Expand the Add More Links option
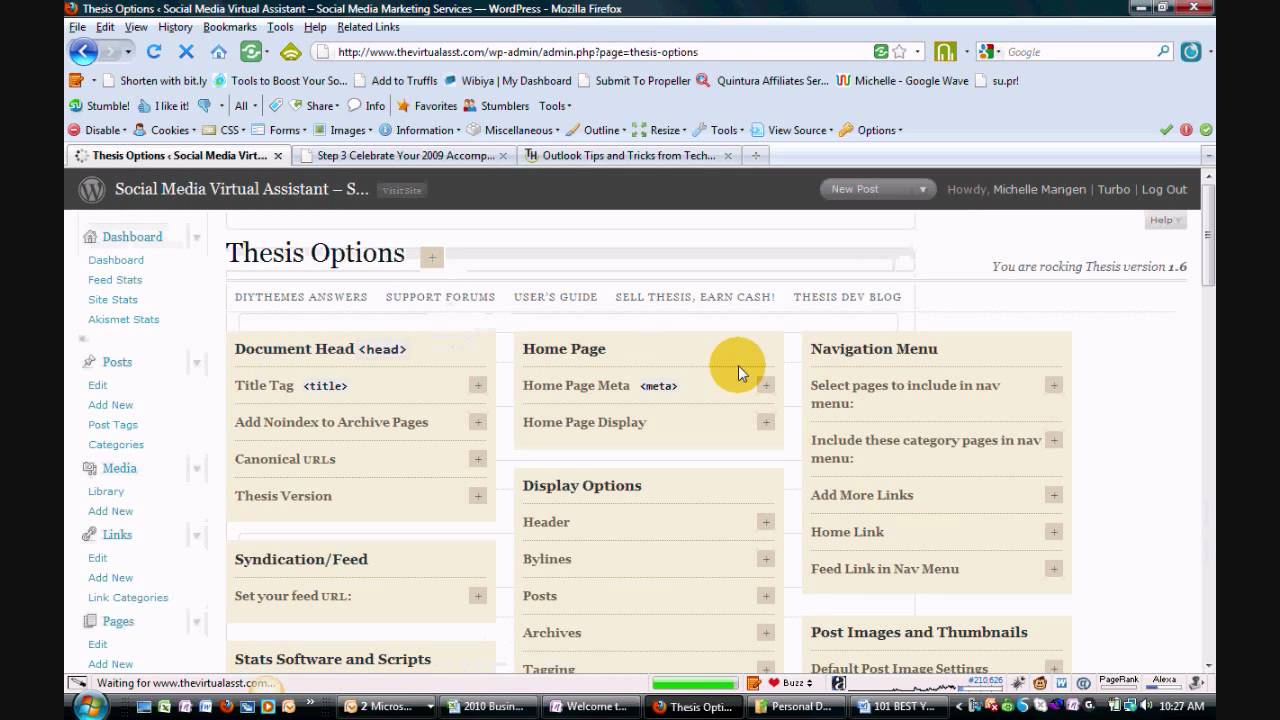Viewport: 1280px width, 720px height. 1054,495
